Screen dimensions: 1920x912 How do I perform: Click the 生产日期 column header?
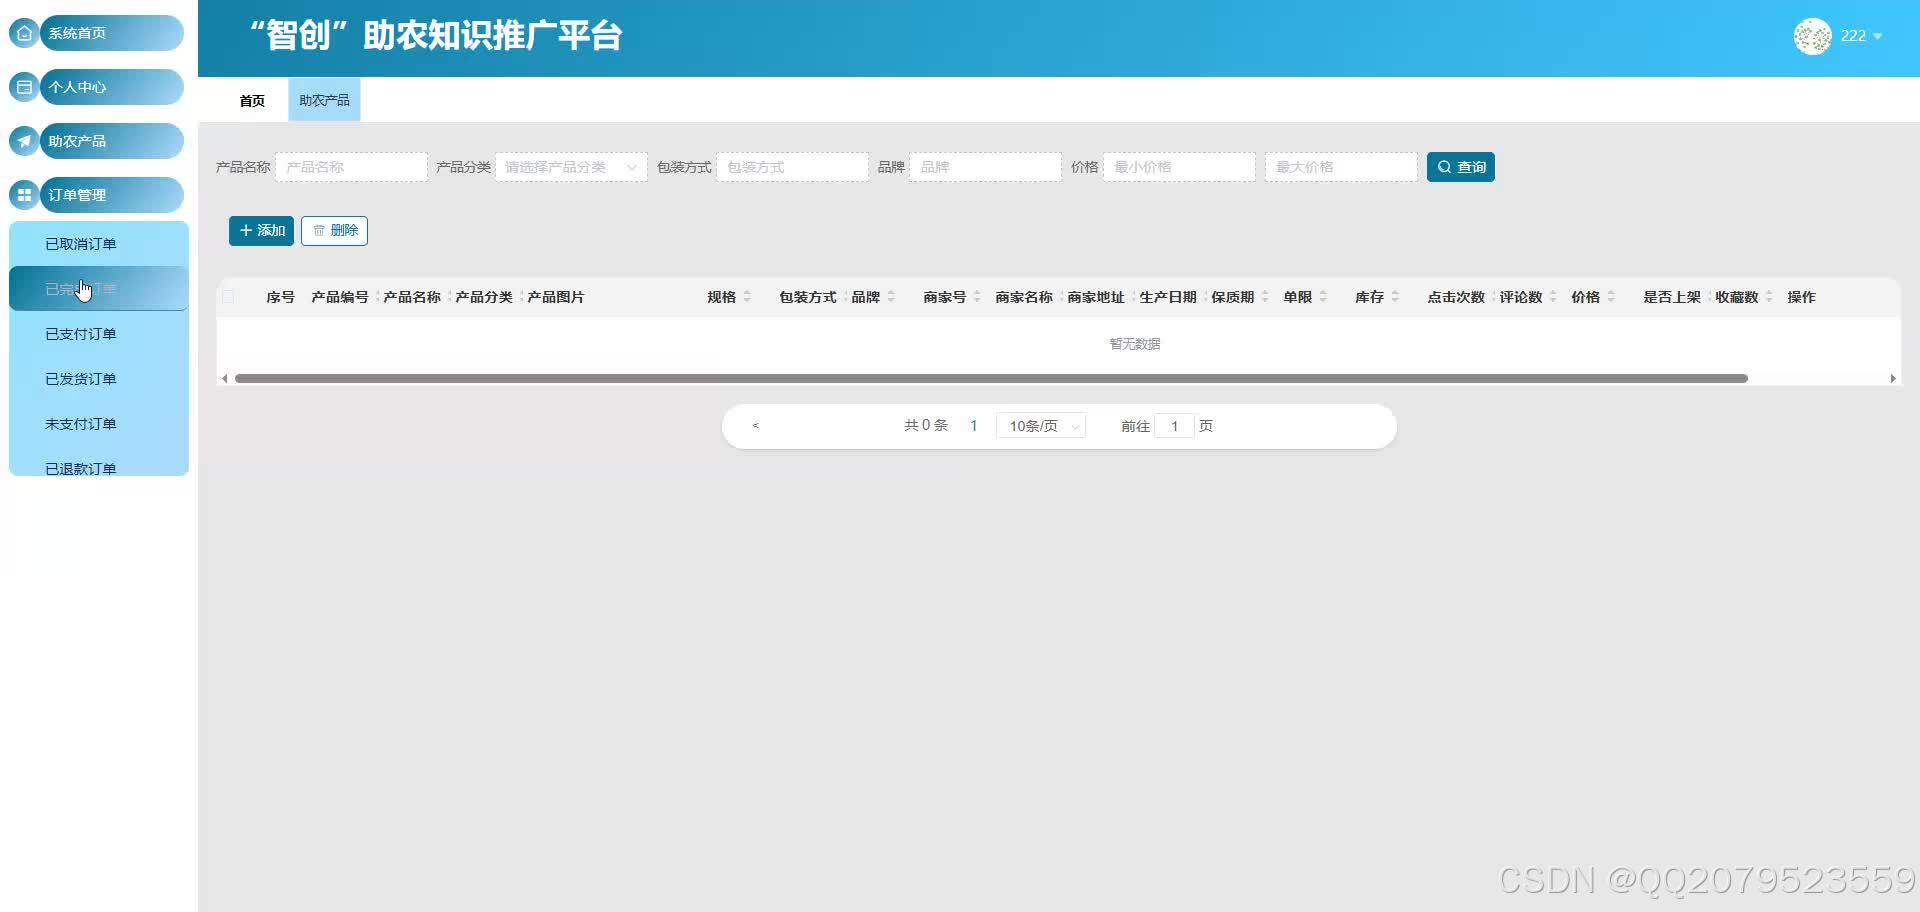(1168, 297)
